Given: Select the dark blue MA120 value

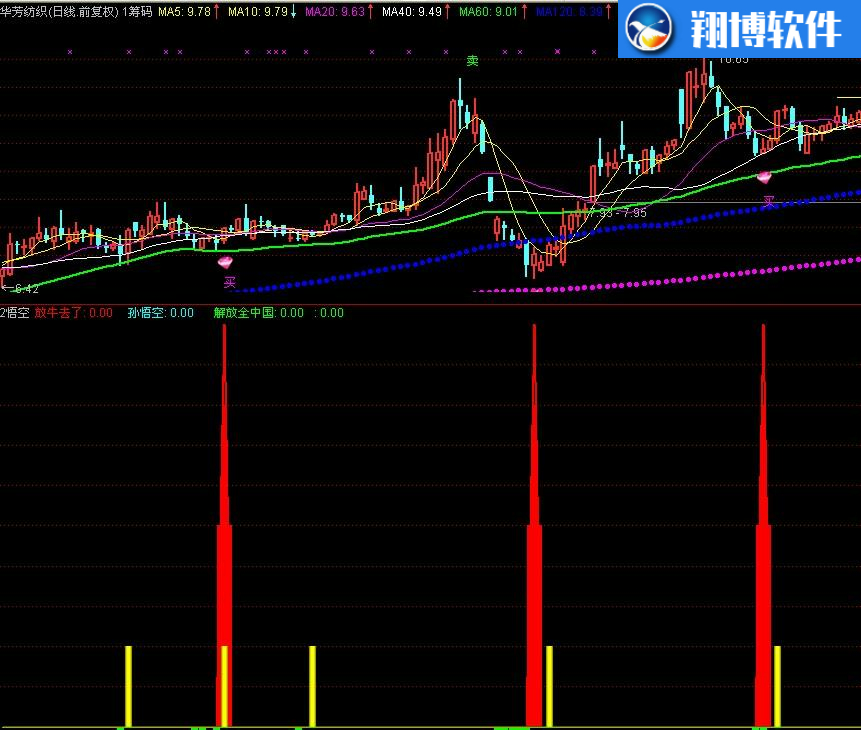Looking at the screenshot, I should click(569, 12).
